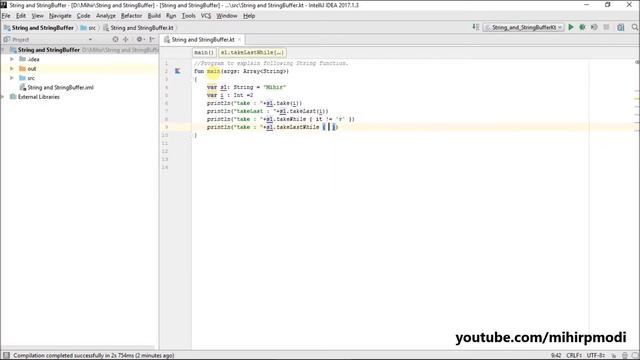
Task: Run with Coverage icon in toolbar
Action: pos(594,27)
